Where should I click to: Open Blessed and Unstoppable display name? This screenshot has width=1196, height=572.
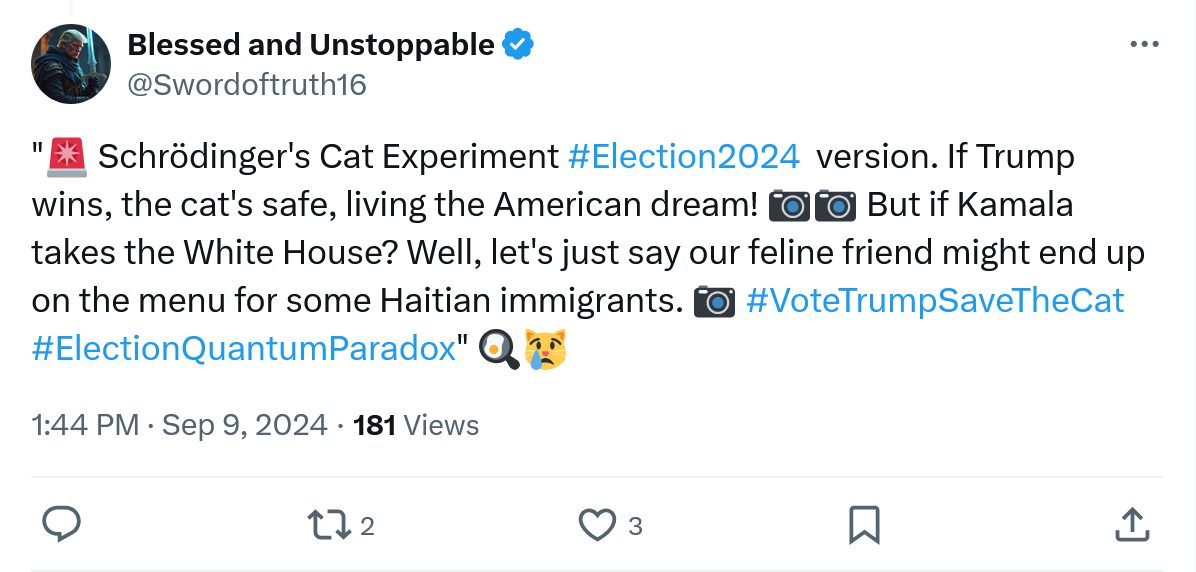pos(311,45)
